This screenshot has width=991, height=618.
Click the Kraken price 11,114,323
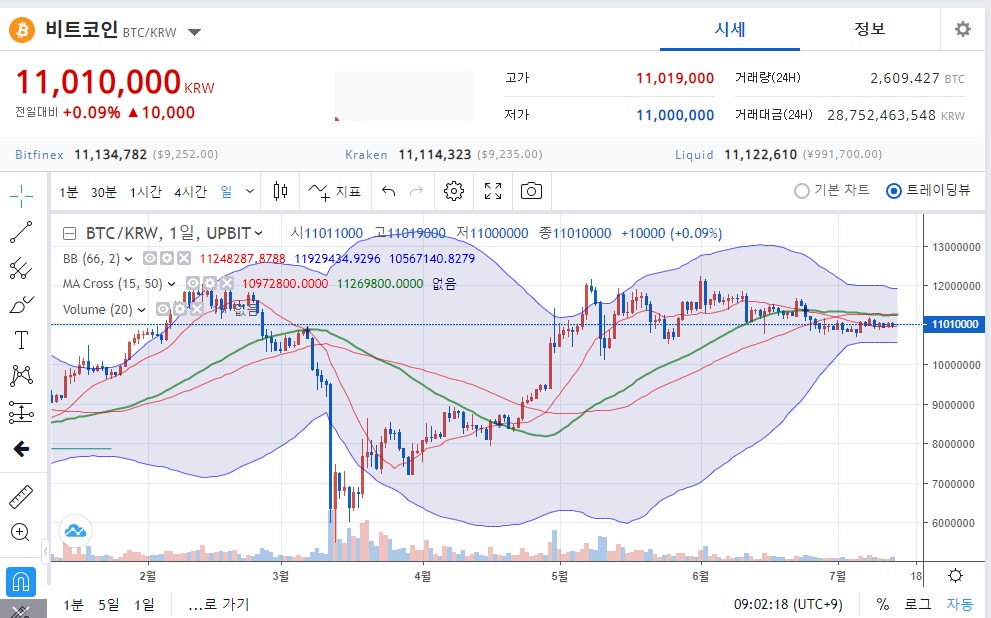pyautogui.click(x=435, y=154)
